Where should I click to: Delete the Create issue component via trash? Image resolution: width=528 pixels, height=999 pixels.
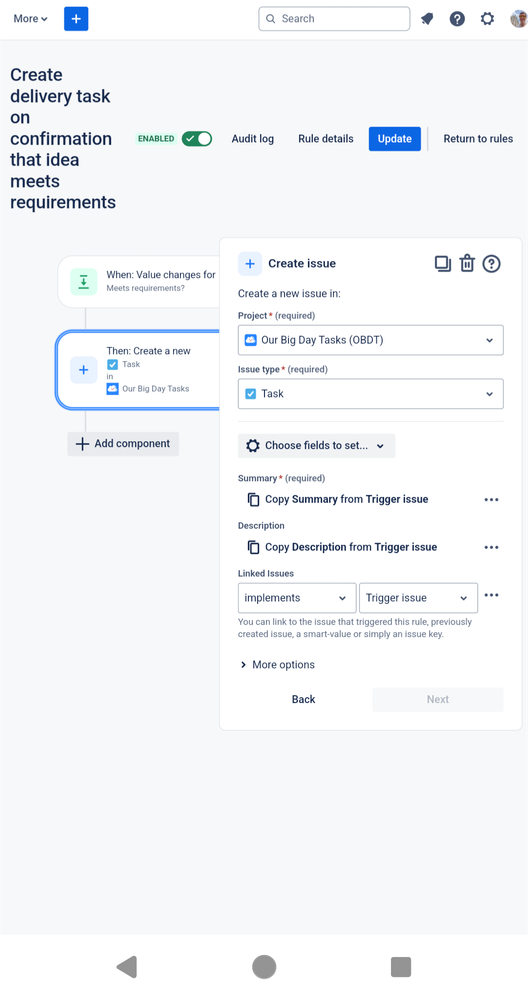(467, 263)
